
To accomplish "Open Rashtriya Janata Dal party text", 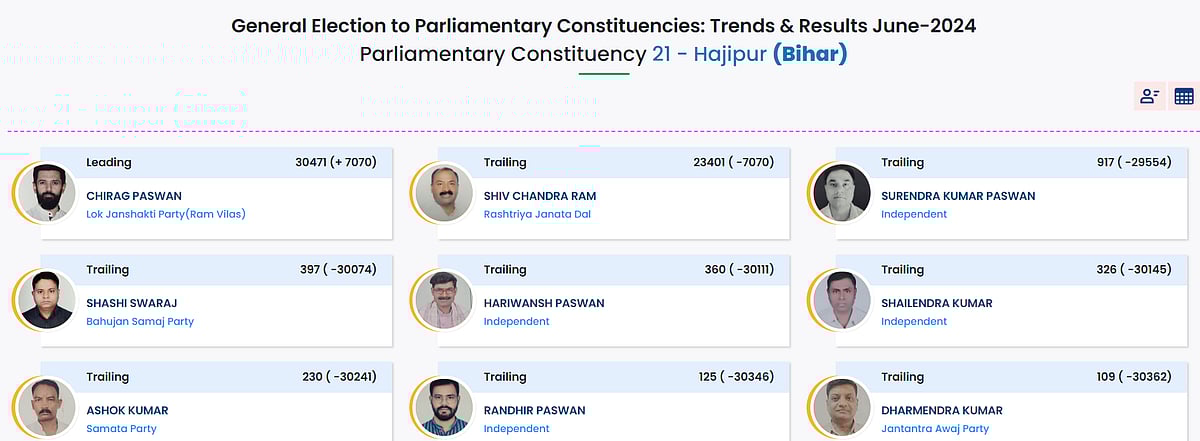I will pyautogui.click(x=537, y=214).
